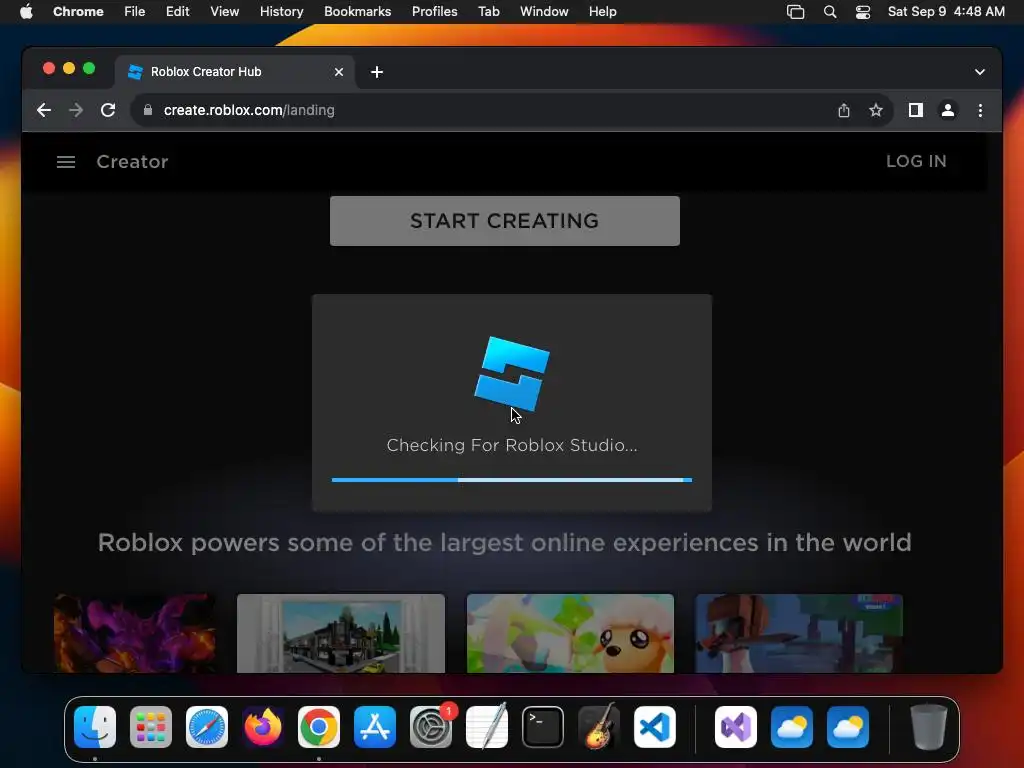Open the History menu

pos(281,12)
